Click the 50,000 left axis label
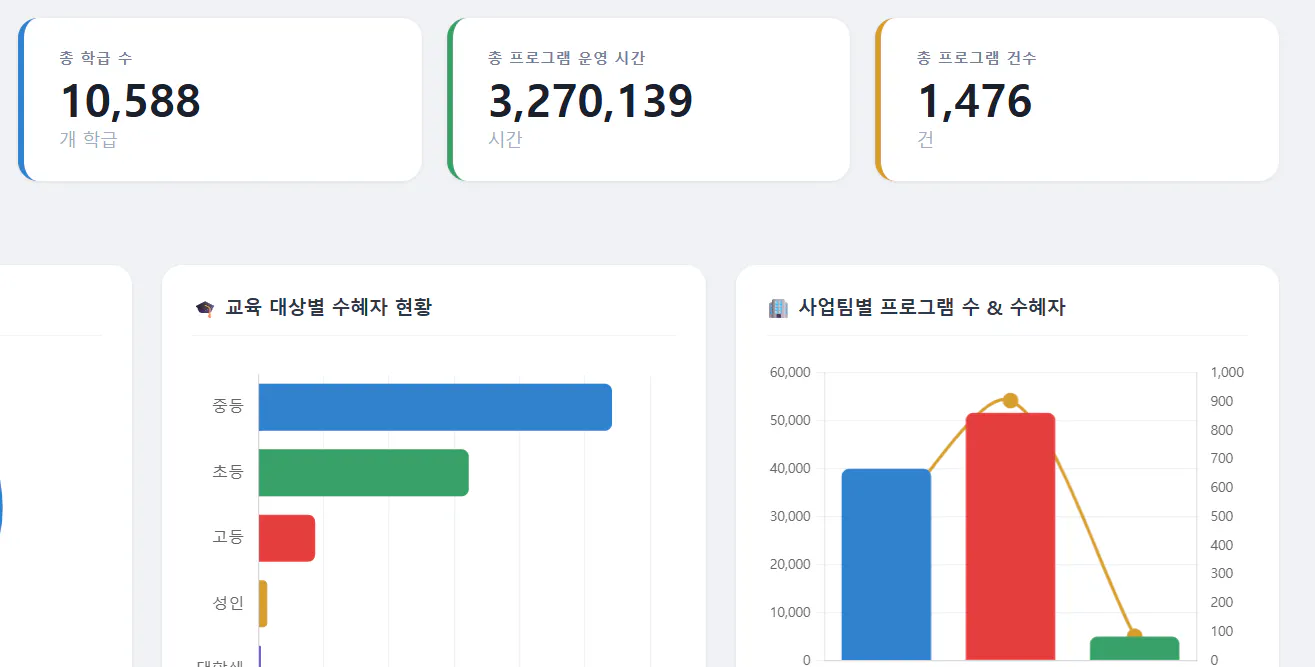Image resolution: width=1315 pixels, height=667 pixels. click(x=790, y=420)
